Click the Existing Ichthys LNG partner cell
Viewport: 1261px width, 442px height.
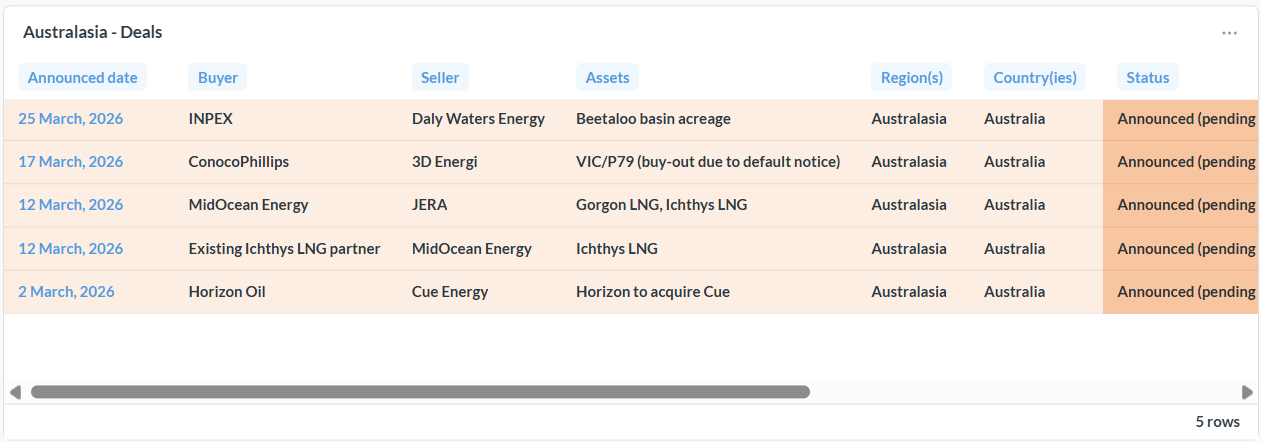click(284, 249)
